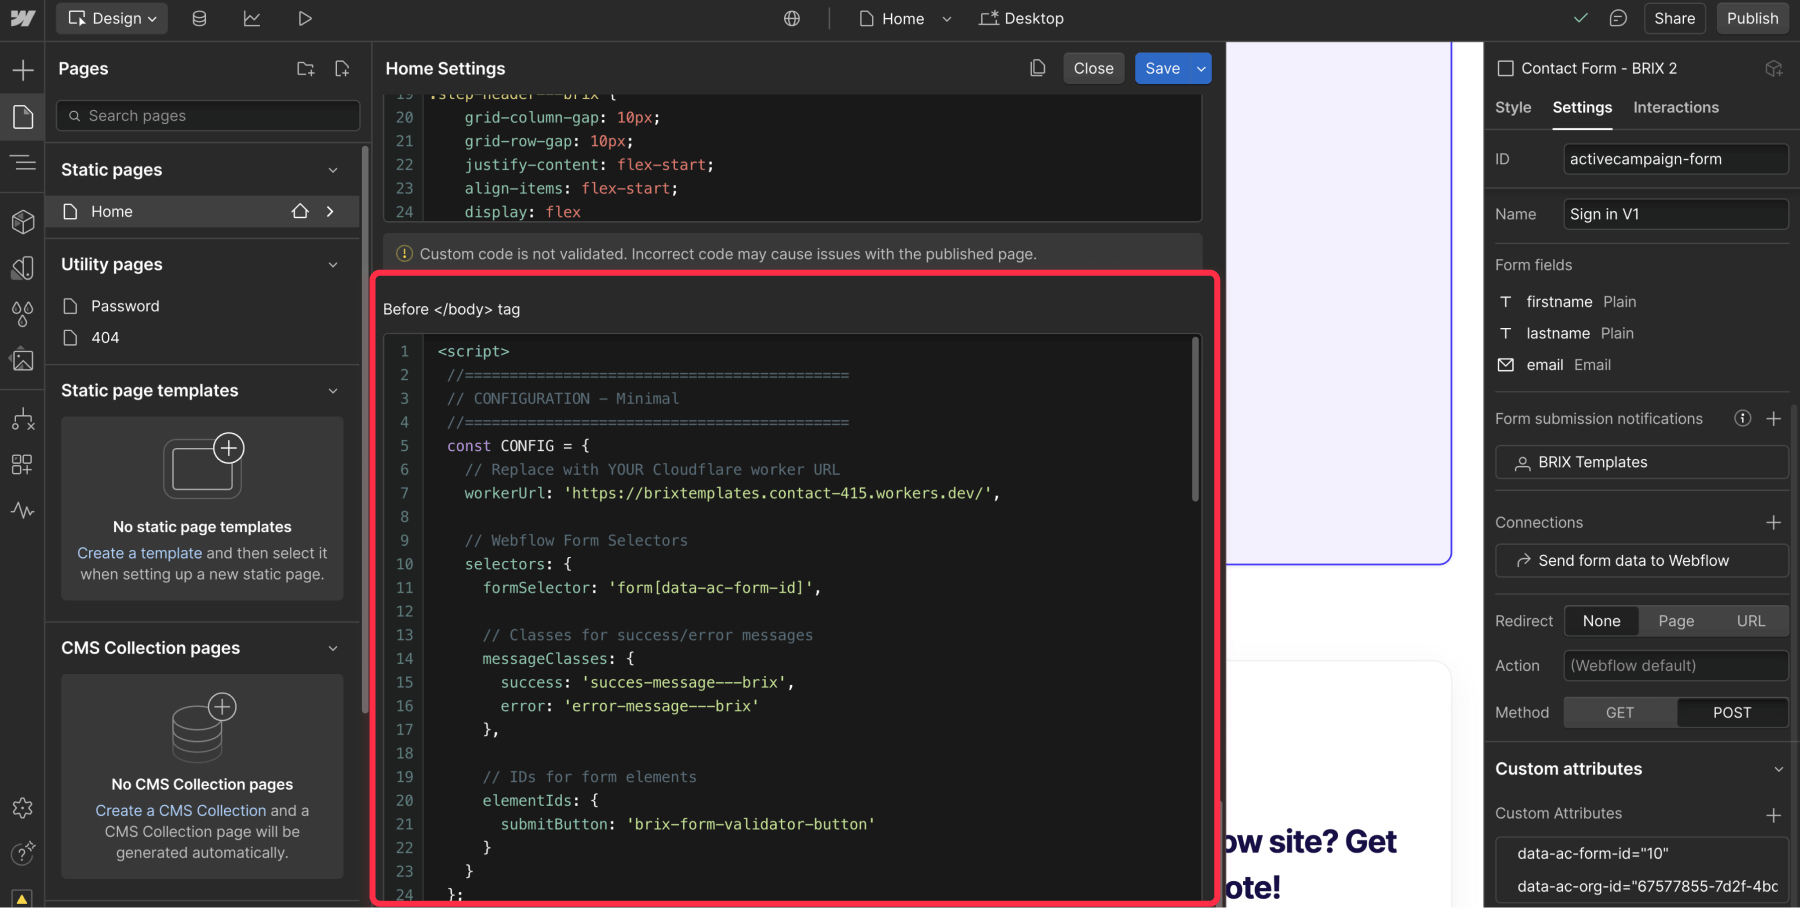Click the duplicate page icon beside Close
The height and width of the screenshot is (908, 1800).
click(x=1038, y=68)
